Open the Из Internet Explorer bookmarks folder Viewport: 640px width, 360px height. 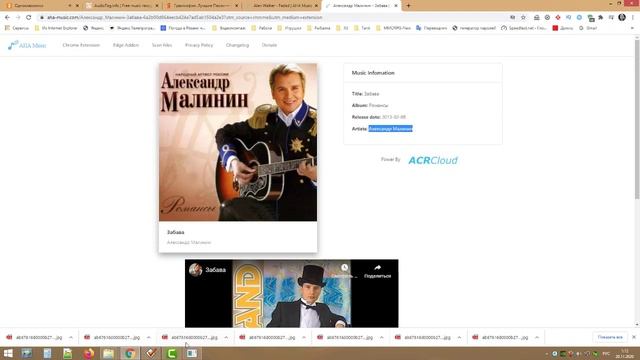tap(56, 28)
